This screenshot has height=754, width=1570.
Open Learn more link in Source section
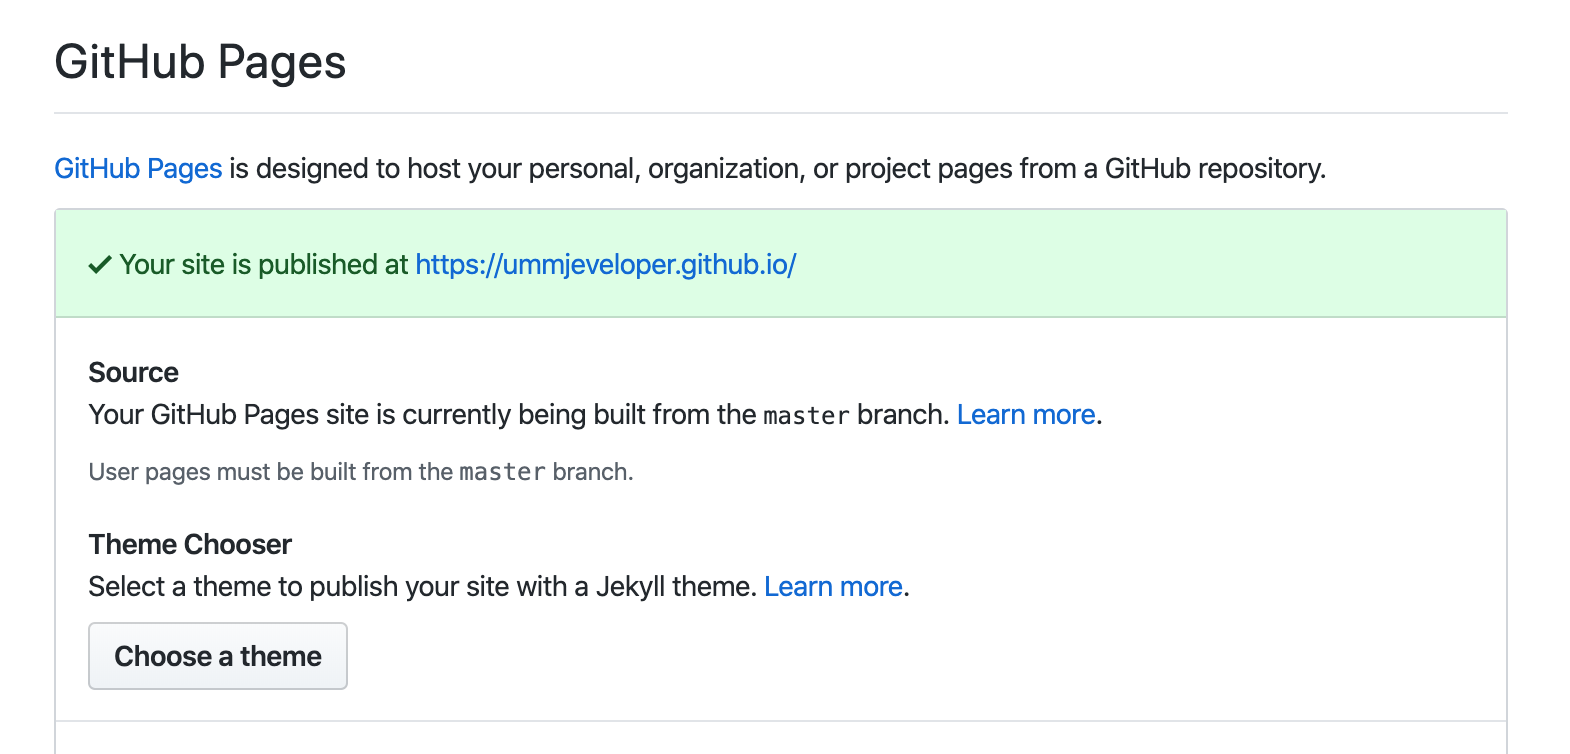pos(1026,414)
